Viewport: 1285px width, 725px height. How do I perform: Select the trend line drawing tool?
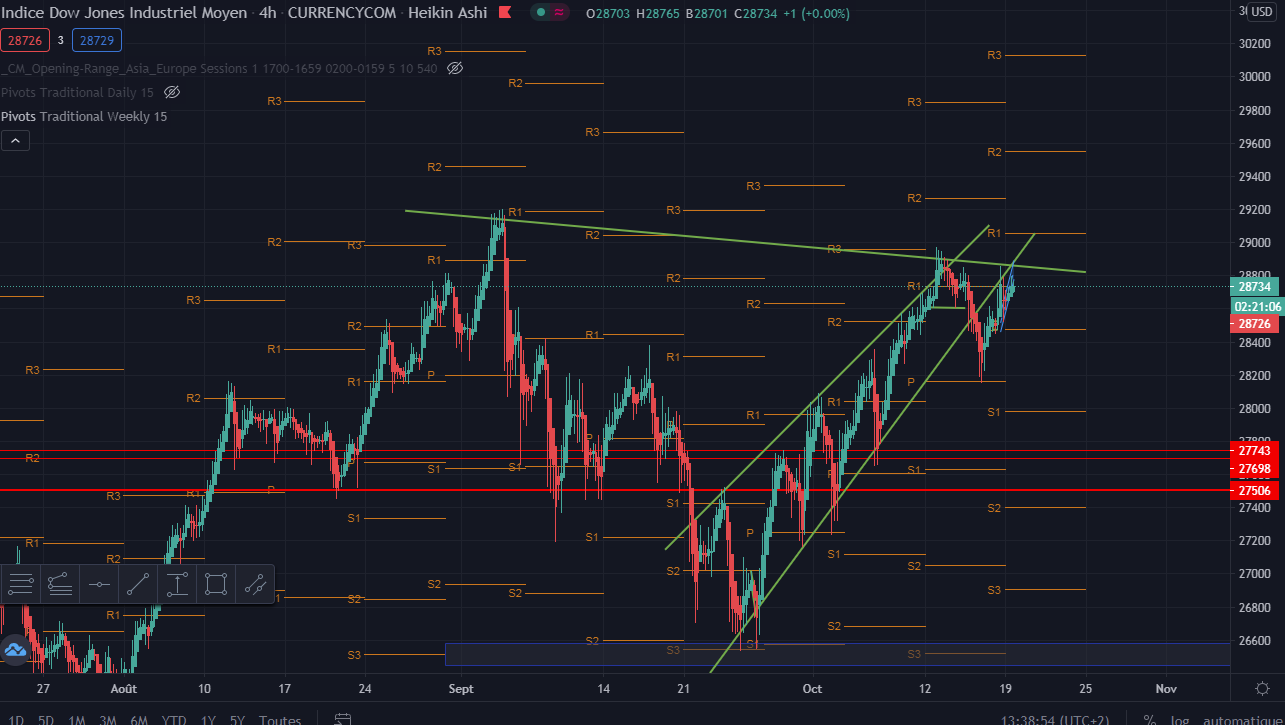pos(138,584)
